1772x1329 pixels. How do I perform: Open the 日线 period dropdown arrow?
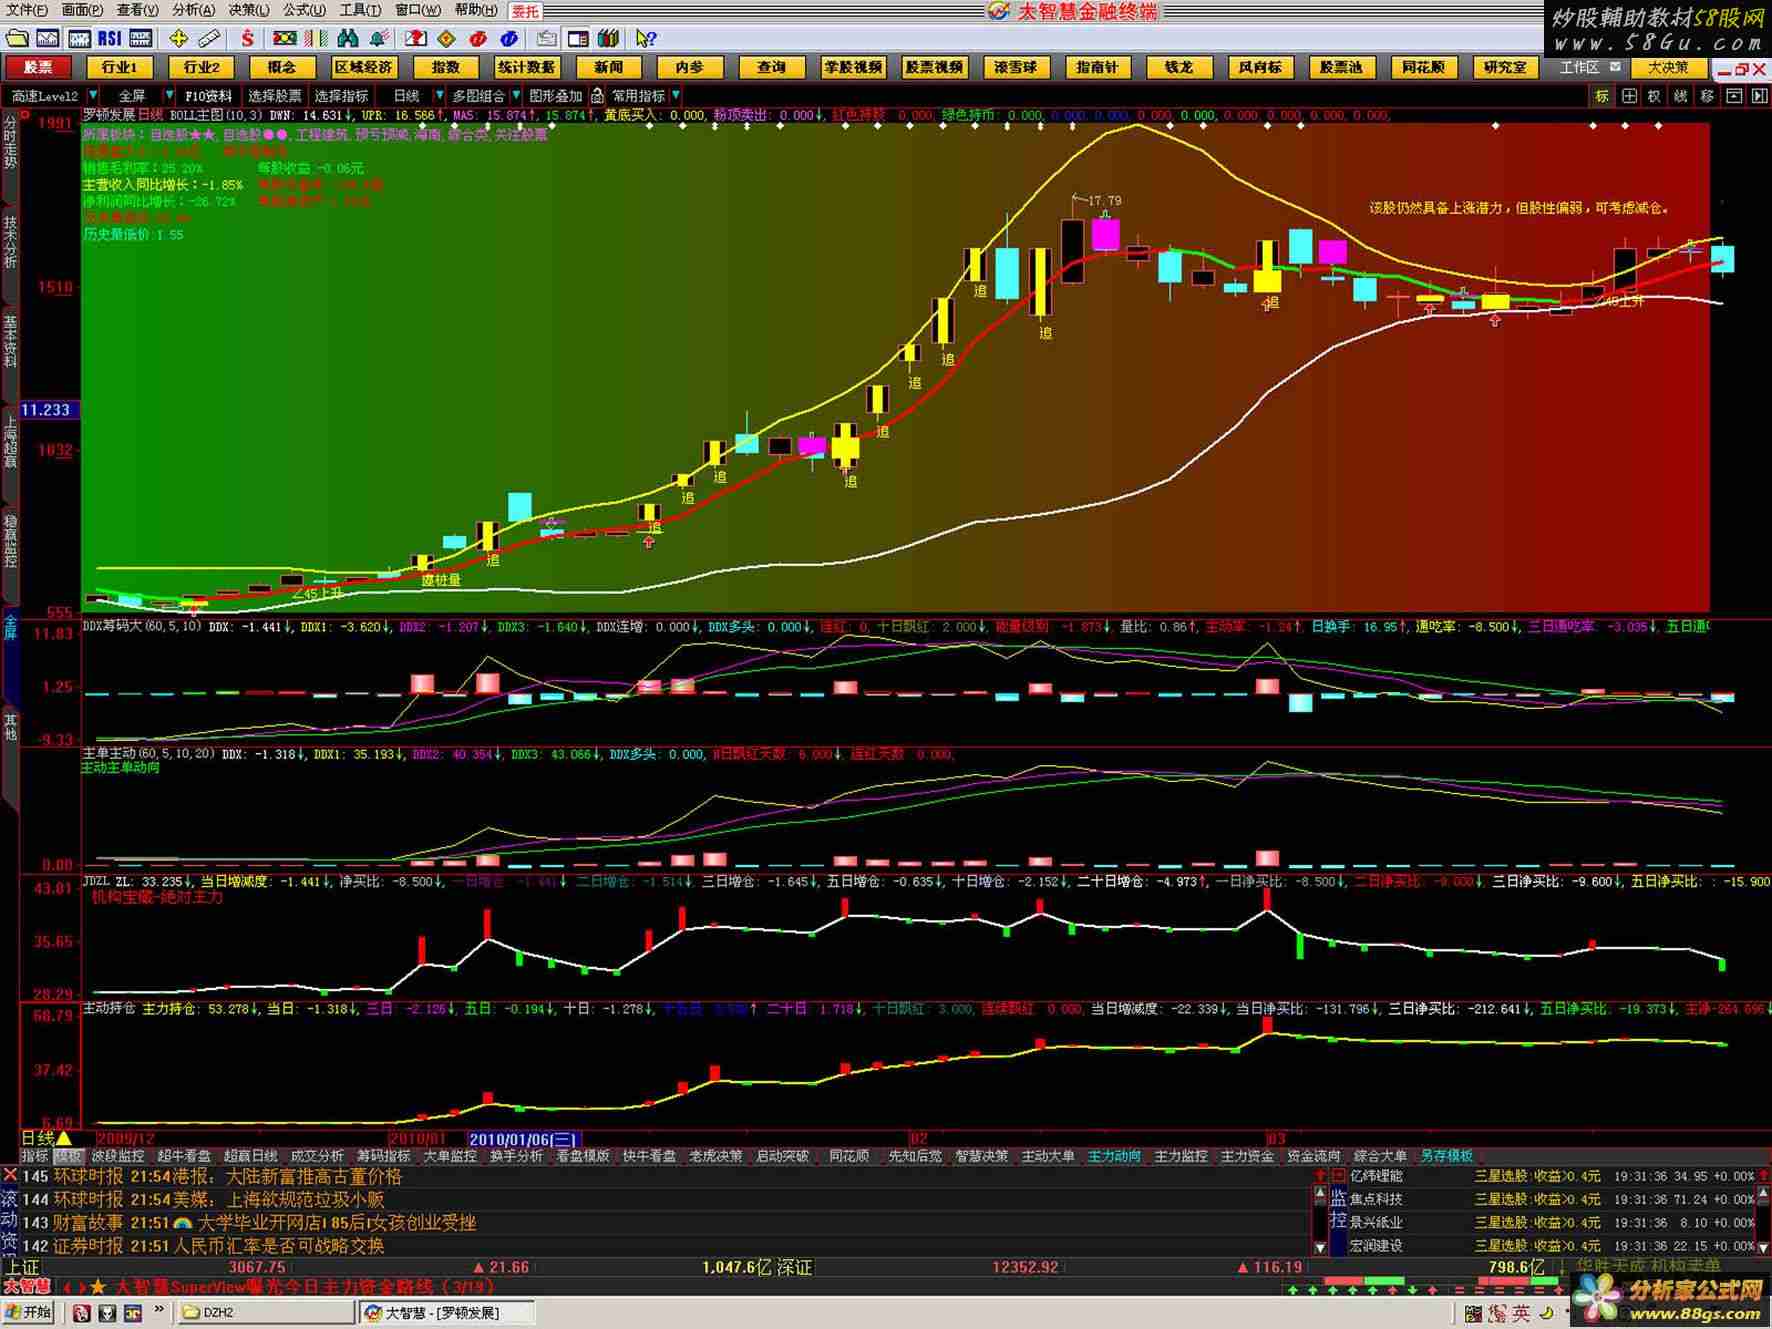click(438, 96)
